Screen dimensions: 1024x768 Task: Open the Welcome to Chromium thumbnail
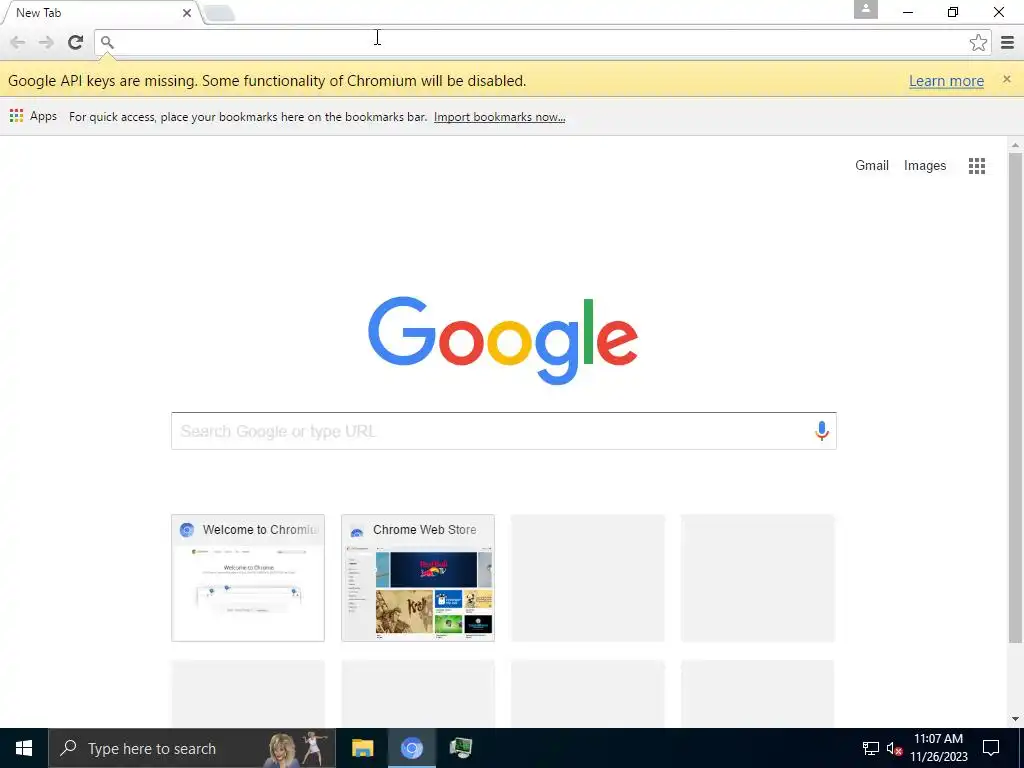[x=248, y=578]
